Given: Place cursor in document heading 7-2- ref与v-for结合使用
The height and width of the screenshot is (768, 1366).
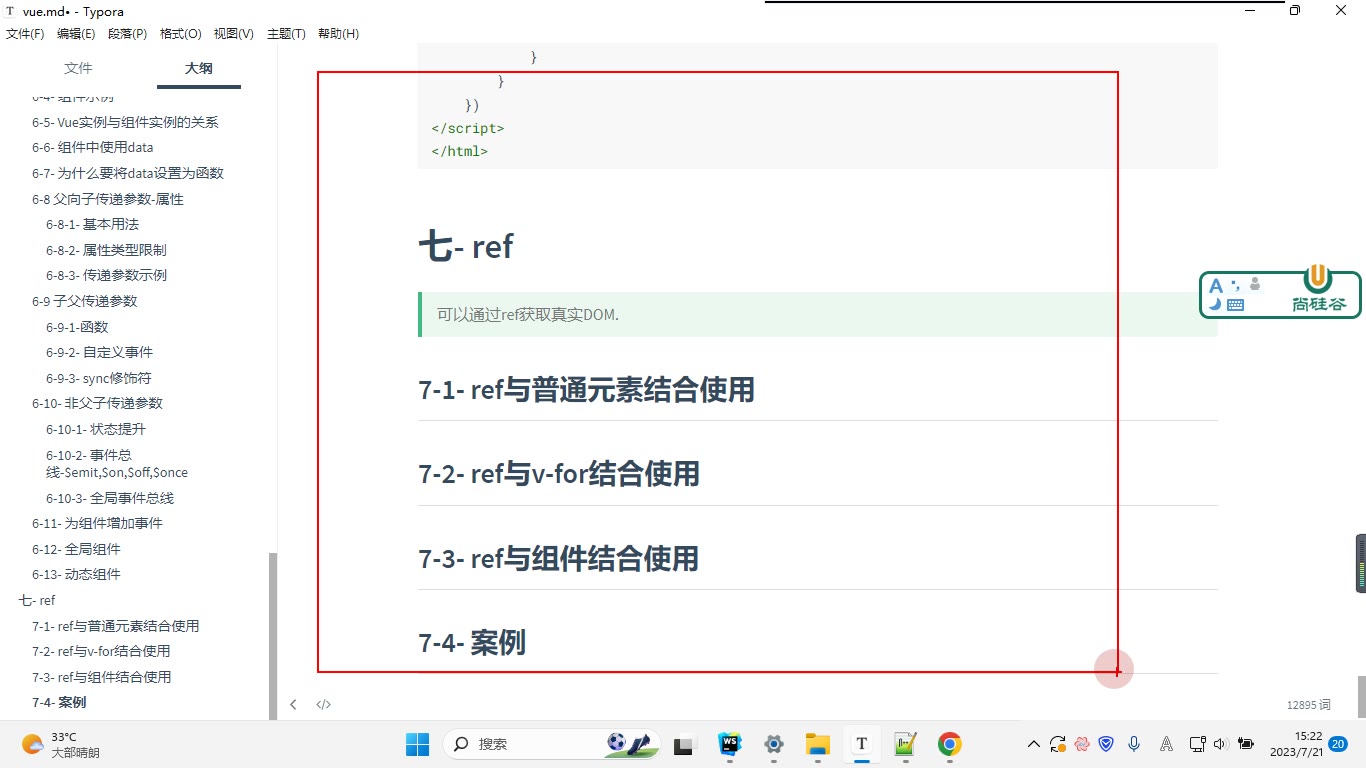Looking at the screenshot, I should tap(559, 473).
